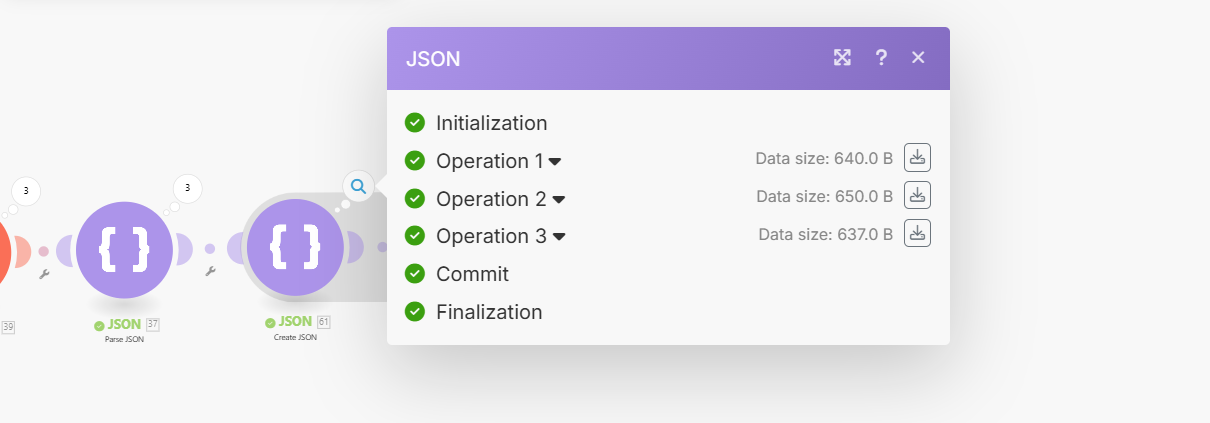Click the Finalization step
This screenshot has width=1210, height=423.
489,312
